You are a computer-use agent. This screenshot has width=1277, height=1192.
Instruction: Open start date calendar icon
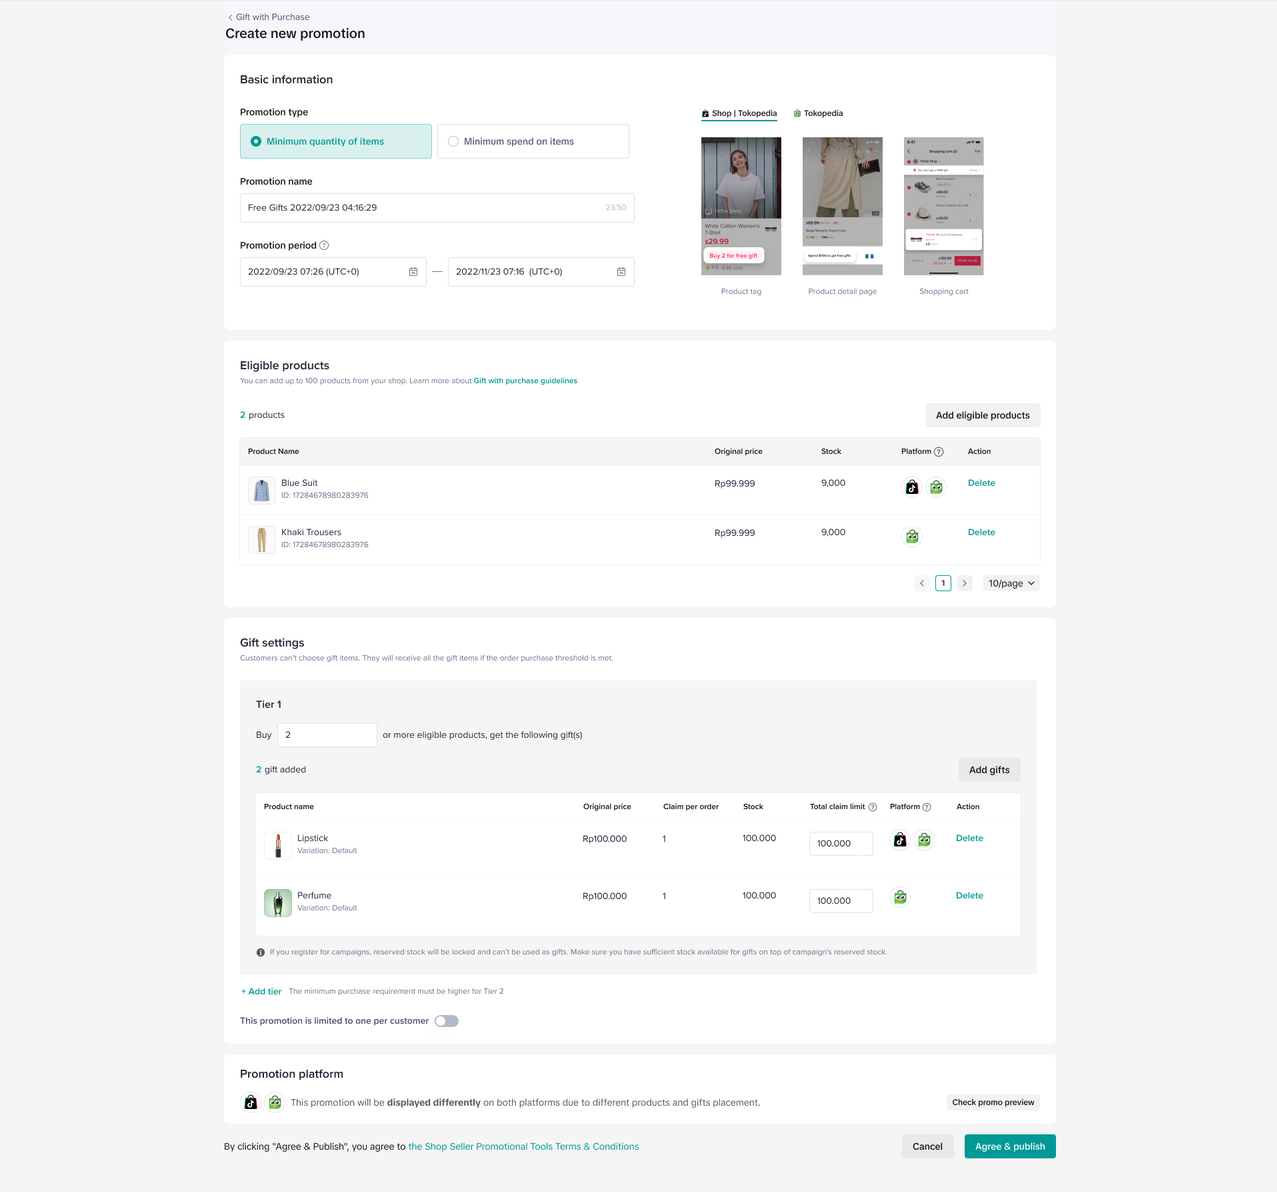[x=413, y=272]
